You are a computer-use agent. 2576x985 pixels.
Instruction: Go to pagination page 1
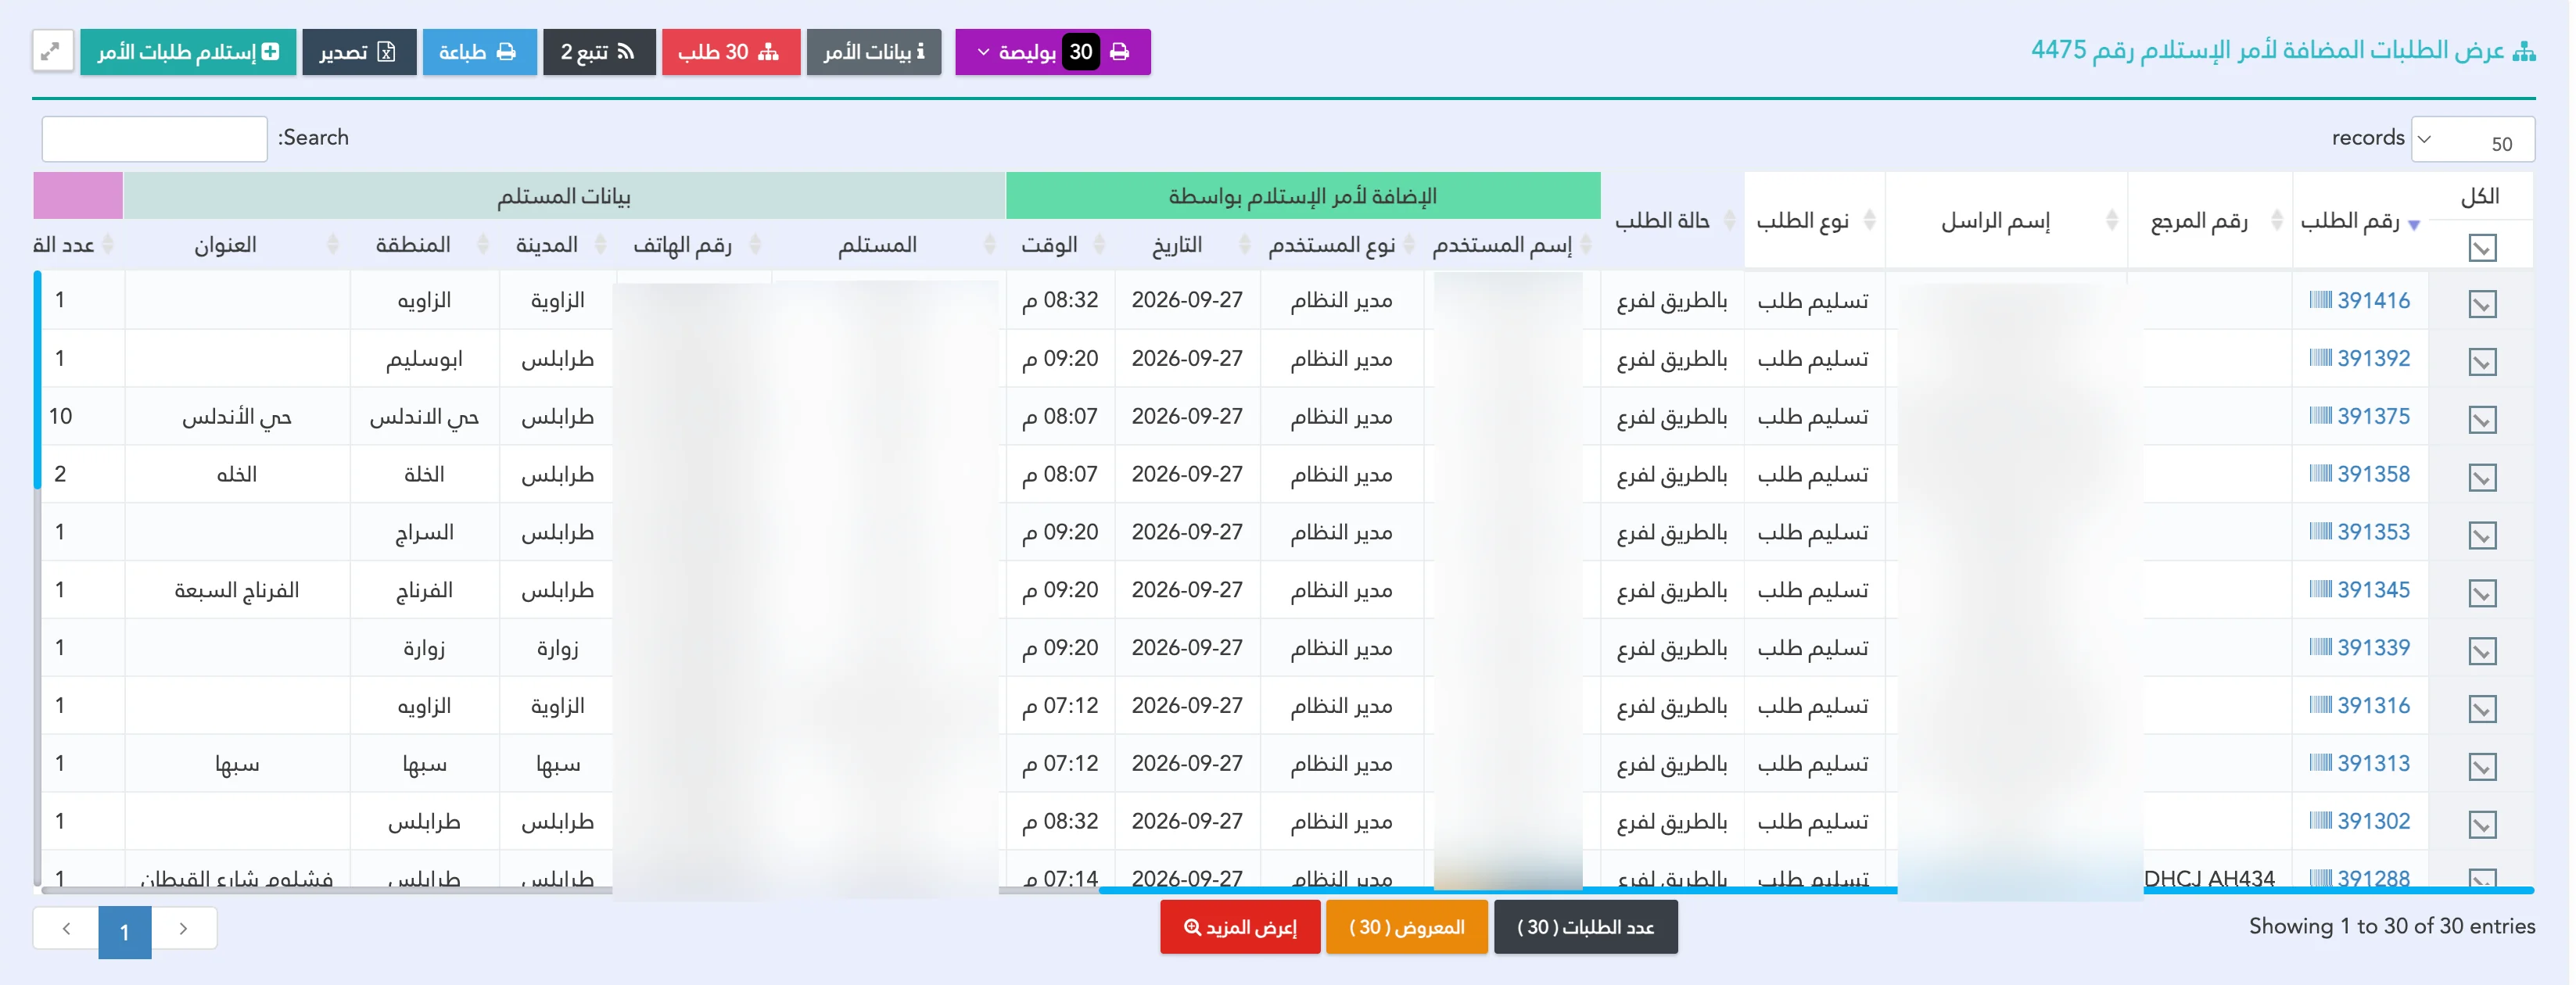[125, 931]
